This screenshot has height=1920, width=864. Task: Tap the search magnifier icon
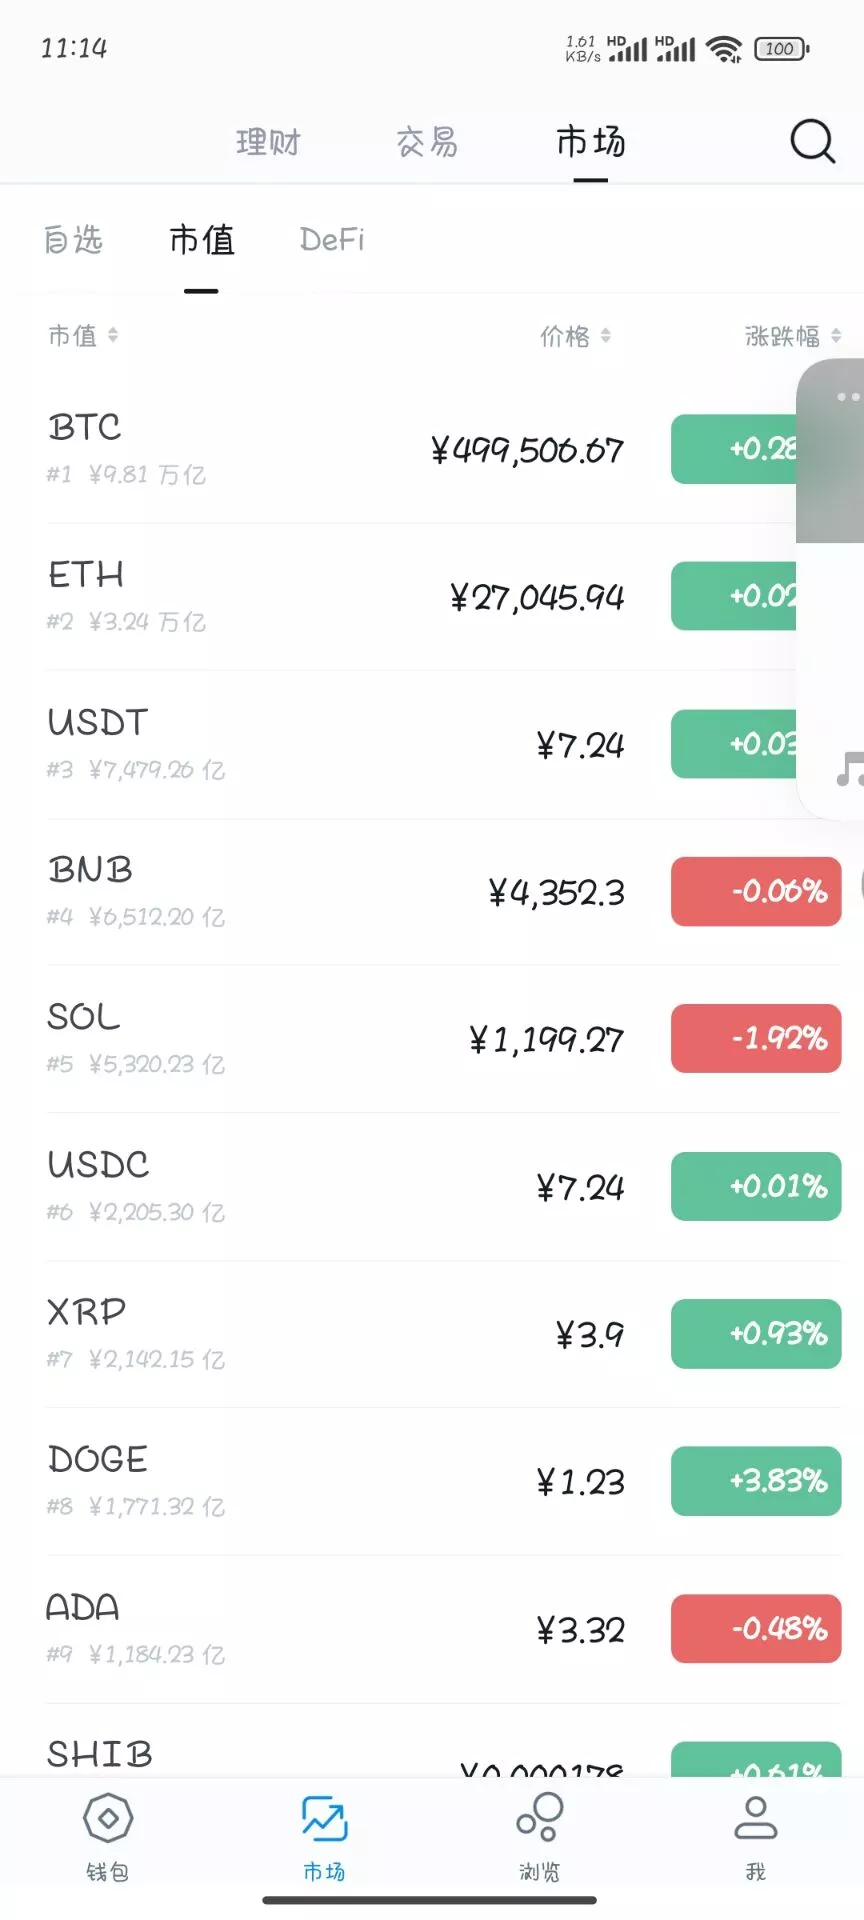coord(812,142)
